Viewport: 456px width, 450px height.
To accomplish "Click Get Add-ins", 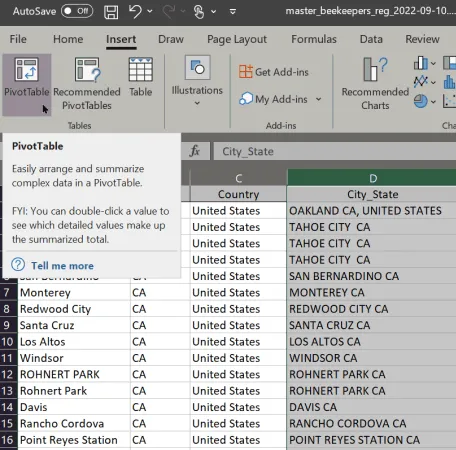I will point(274,72).
